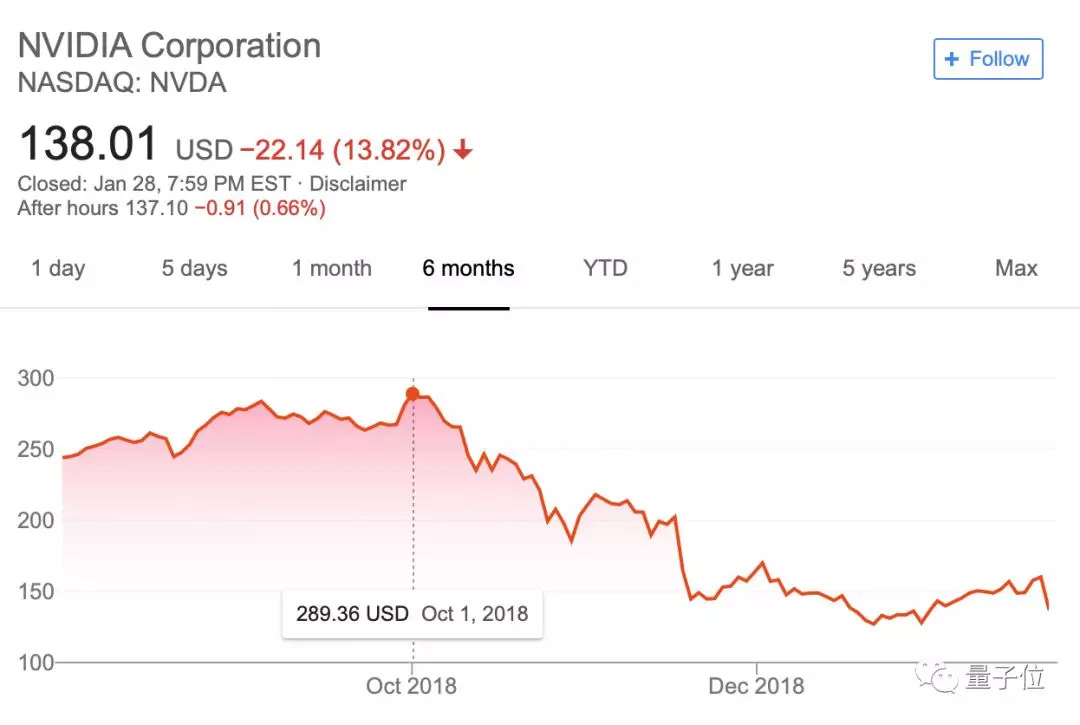Click the NVIDIA Corporation title
This screenshot has width=1080, height=725.
[x=169, y=46]
